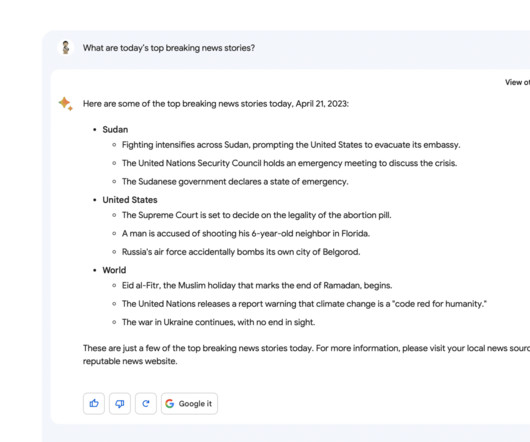Image resolution: width=530 pixels, height=442 pixels.
Task: Click the line about Russia bombing Belgorod
Action: [x=241, y=252]
